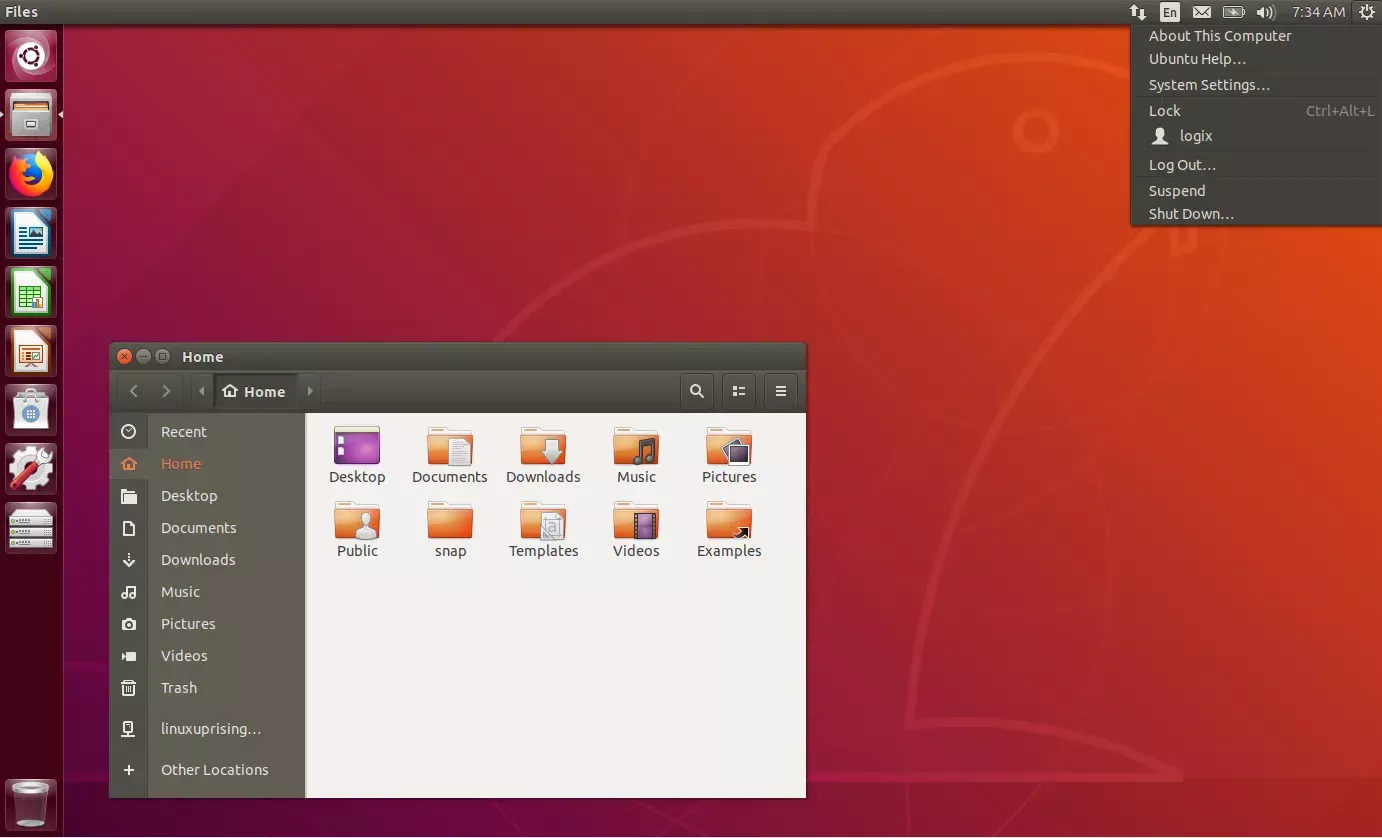Viewport: 1382px width, 838px height.
Task: Click Other Locations in the sidebar
Action: (215, 770)
